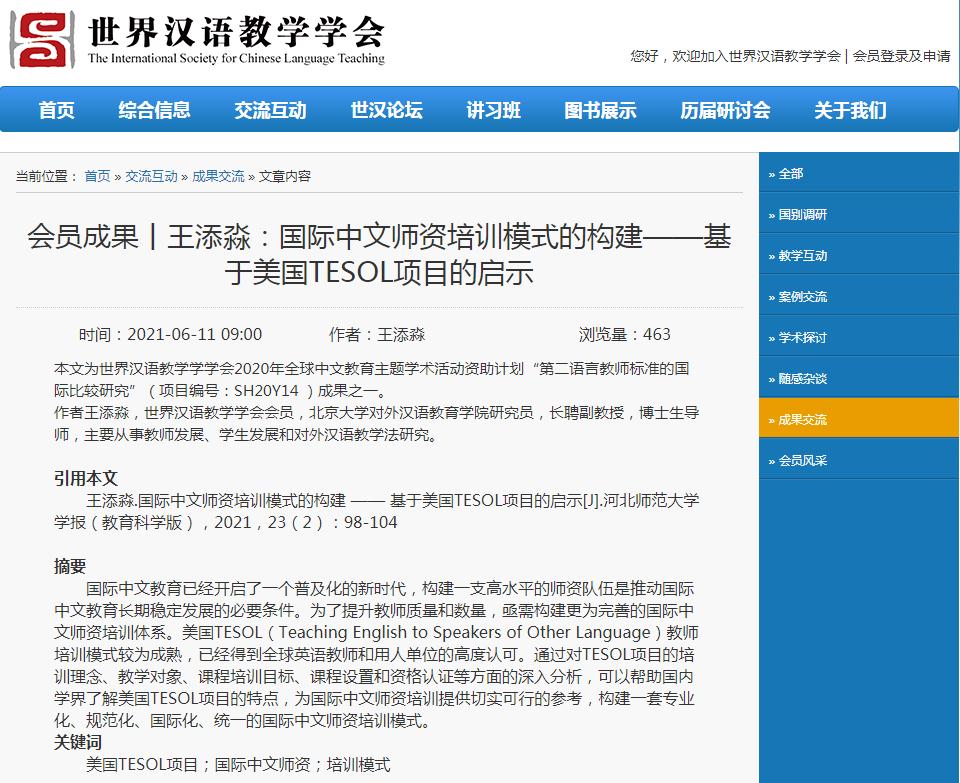This screenshot has height=783, width=960.
Task: Click the 关键词 heading
Action: click(x=78, y=743)
